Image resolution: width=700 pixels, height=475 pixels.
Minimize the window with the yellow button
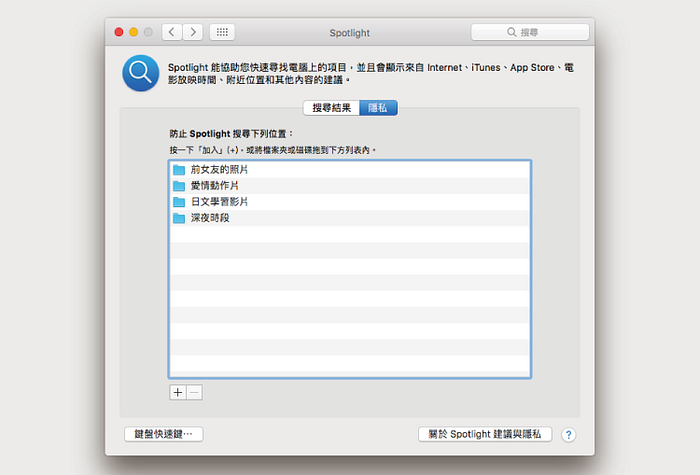coord(133,32)
